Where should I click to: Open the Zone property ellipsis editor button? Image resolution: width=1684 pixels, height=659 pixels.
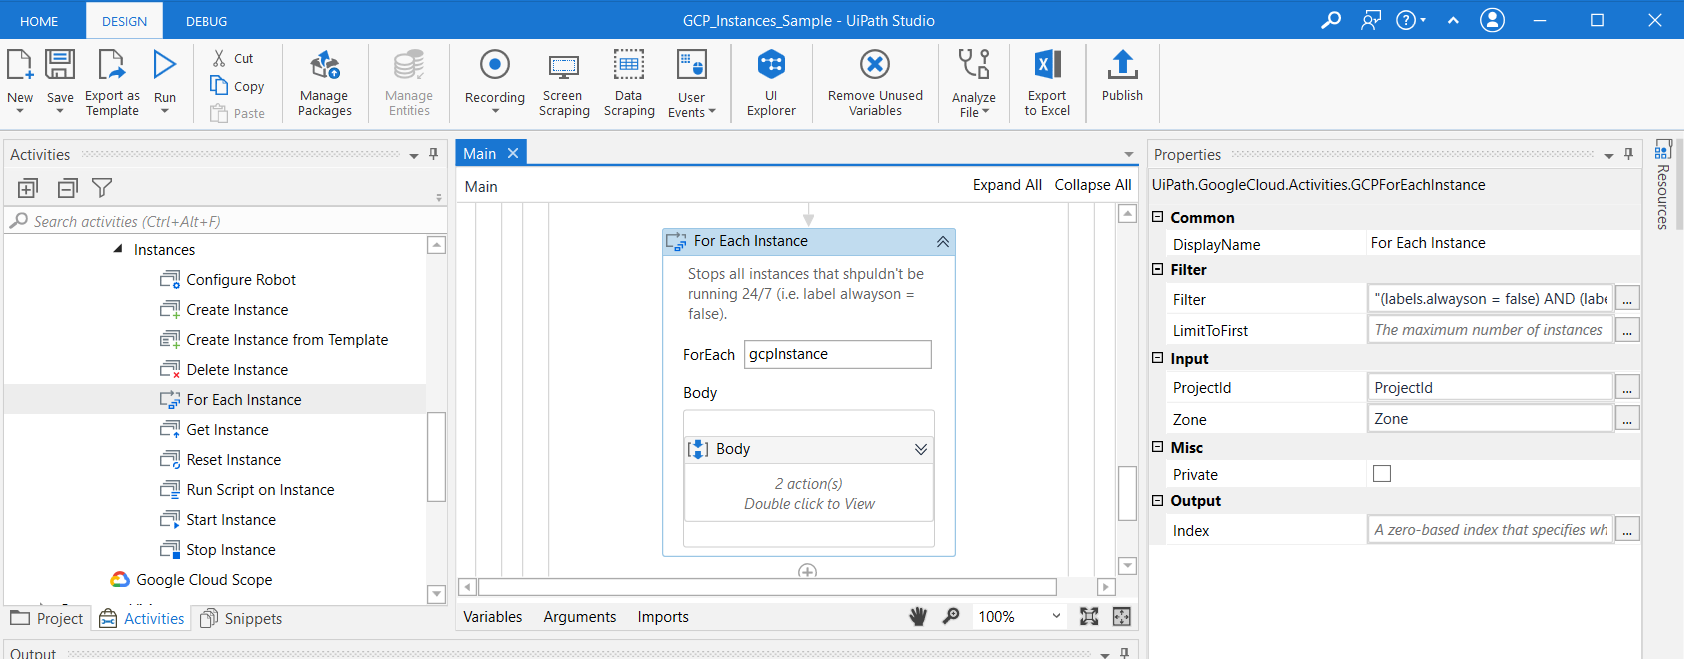tap(1627, 419)
